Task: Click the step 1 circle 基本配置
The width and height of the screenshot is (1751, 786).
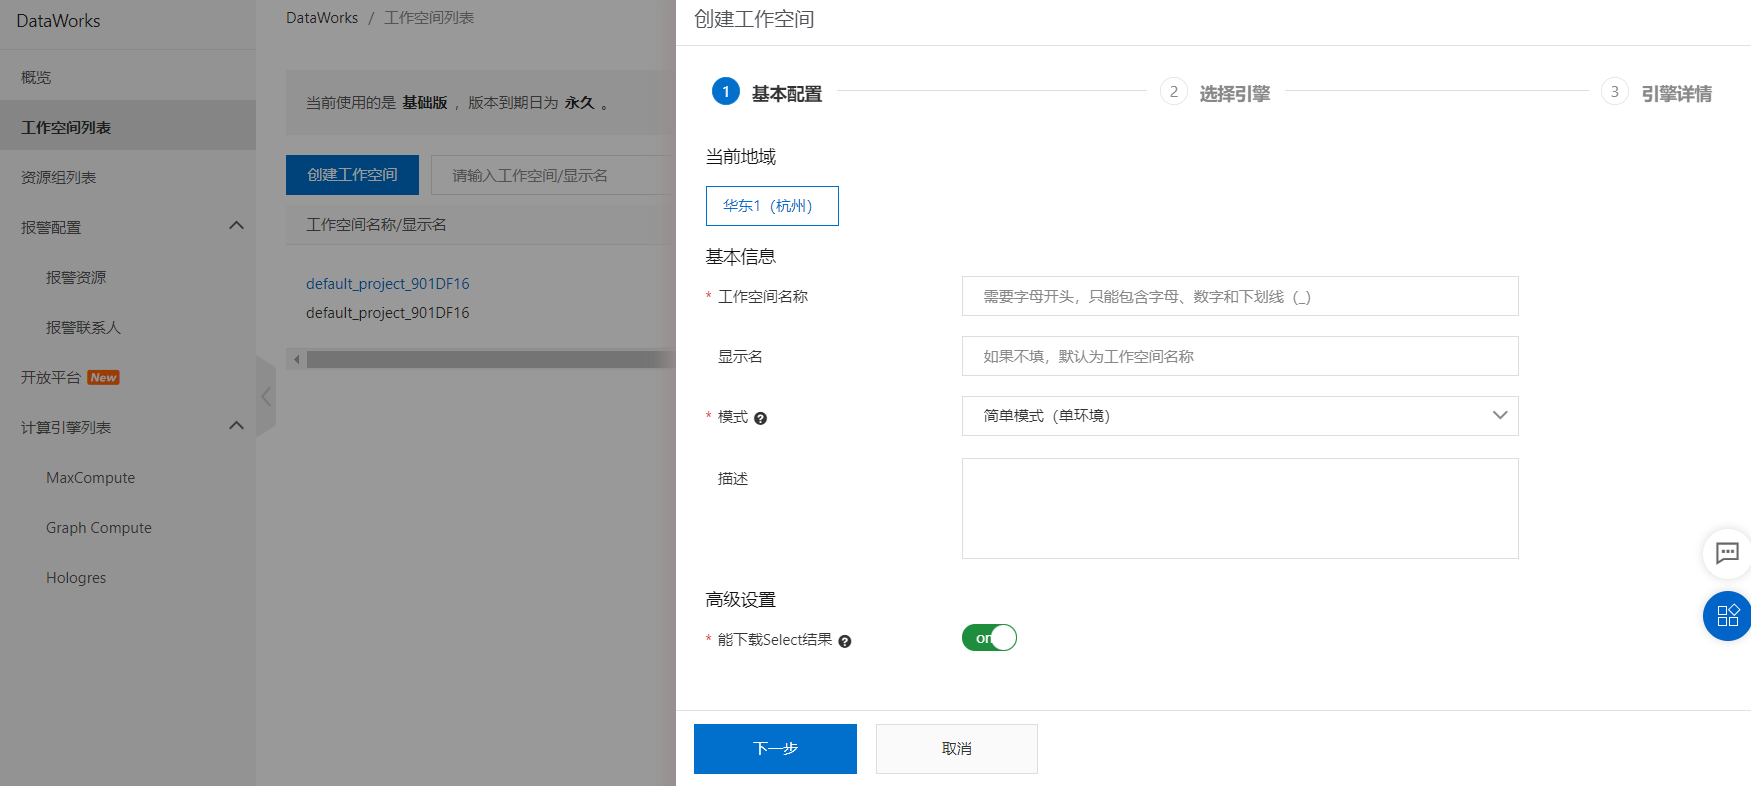Action: point(726,91)
